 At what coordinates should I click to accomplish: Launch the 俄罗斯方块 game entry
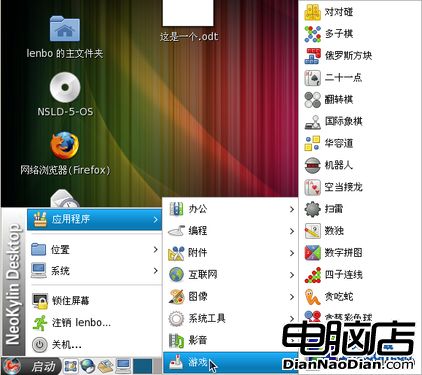tap(360, 56)
